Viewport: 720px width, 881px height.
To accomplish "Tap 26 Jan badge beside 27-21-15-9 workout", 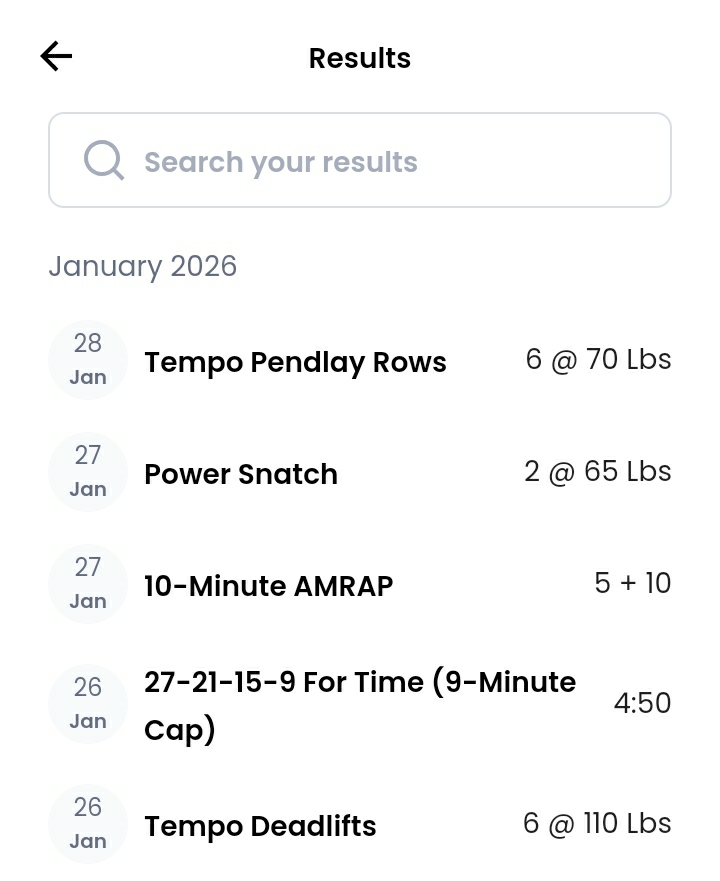I will tap(88, 704).
